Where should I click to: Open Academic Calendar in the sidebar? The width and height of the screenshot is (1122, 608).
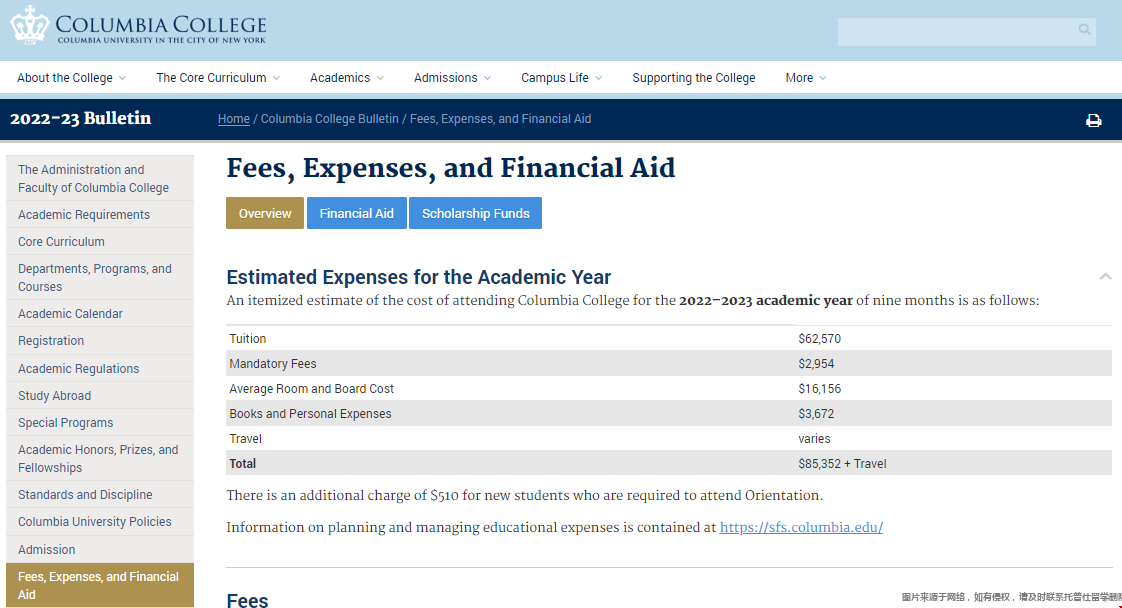tap(70, 314)
